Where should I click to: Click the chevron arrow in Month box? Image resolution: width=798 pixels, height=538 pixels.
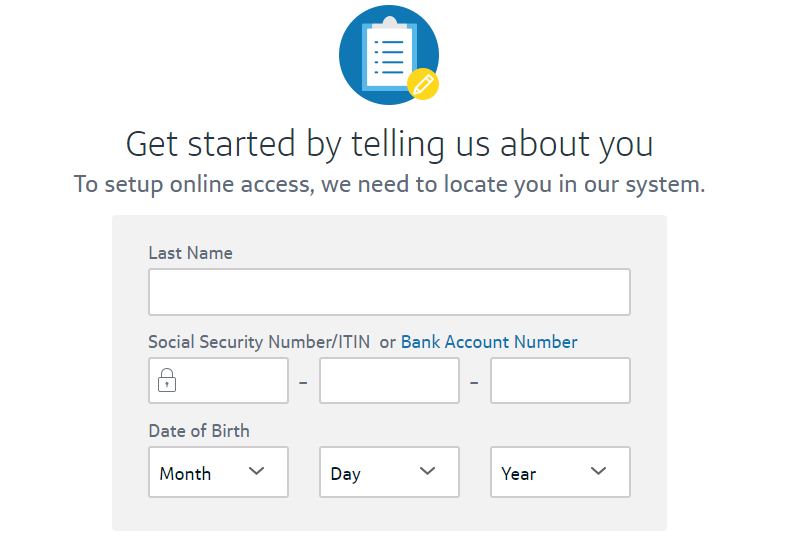(256, 471)
